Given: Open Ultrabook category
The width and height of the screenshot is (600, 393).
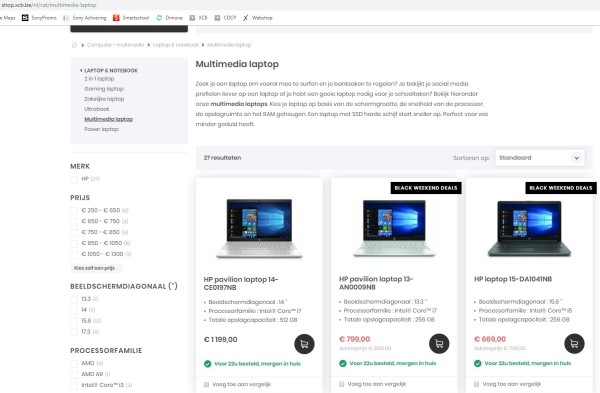Looking at the screenshot, I should pyautogui.click(x=96, y=109).
